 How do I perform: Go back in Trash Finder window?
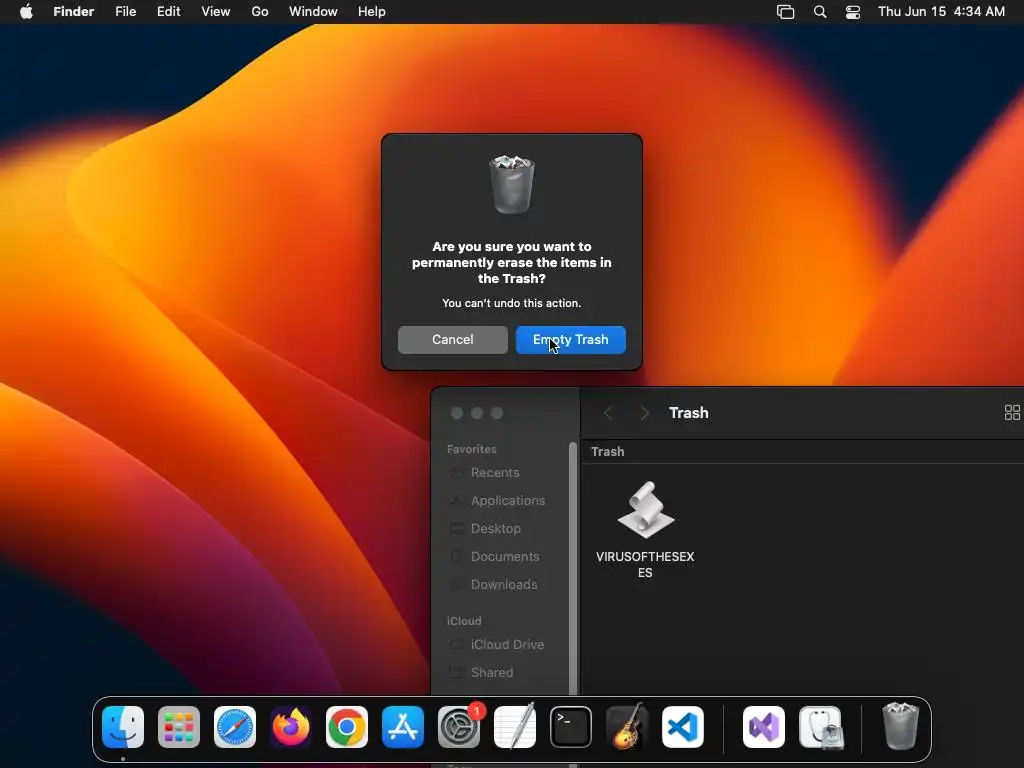[x=608, y=413]
